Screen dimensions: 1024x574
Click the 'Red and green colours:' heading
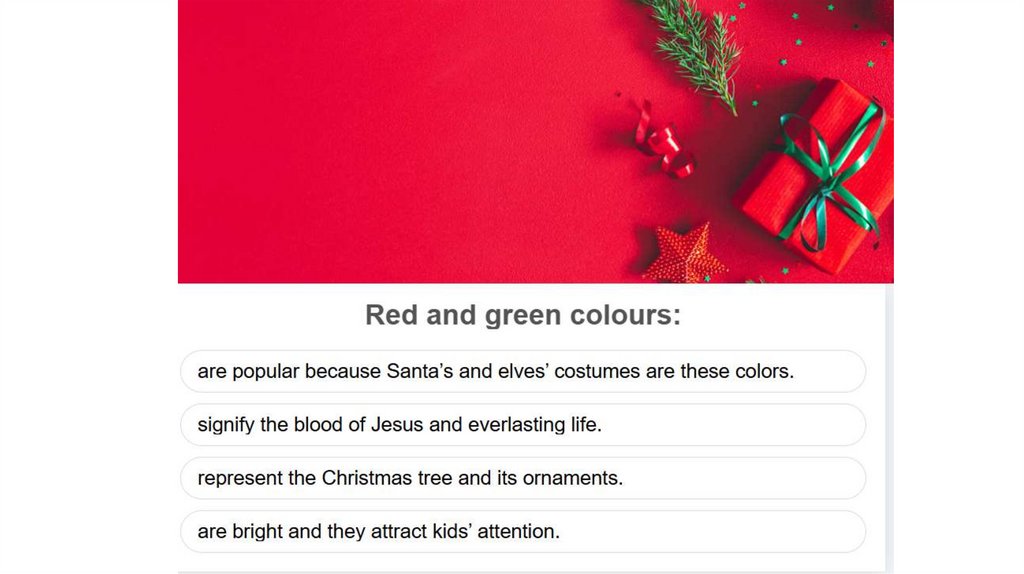522,315
